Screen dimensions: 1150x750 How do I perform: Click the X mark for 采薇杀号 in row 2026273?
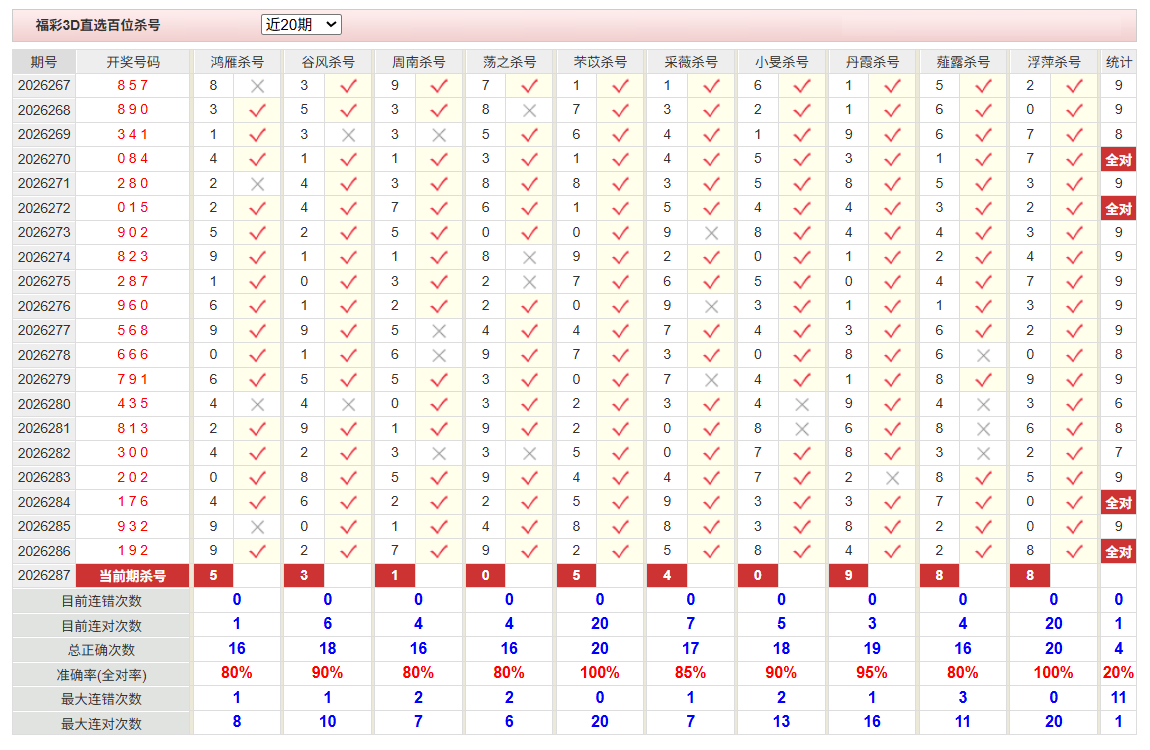711,233
